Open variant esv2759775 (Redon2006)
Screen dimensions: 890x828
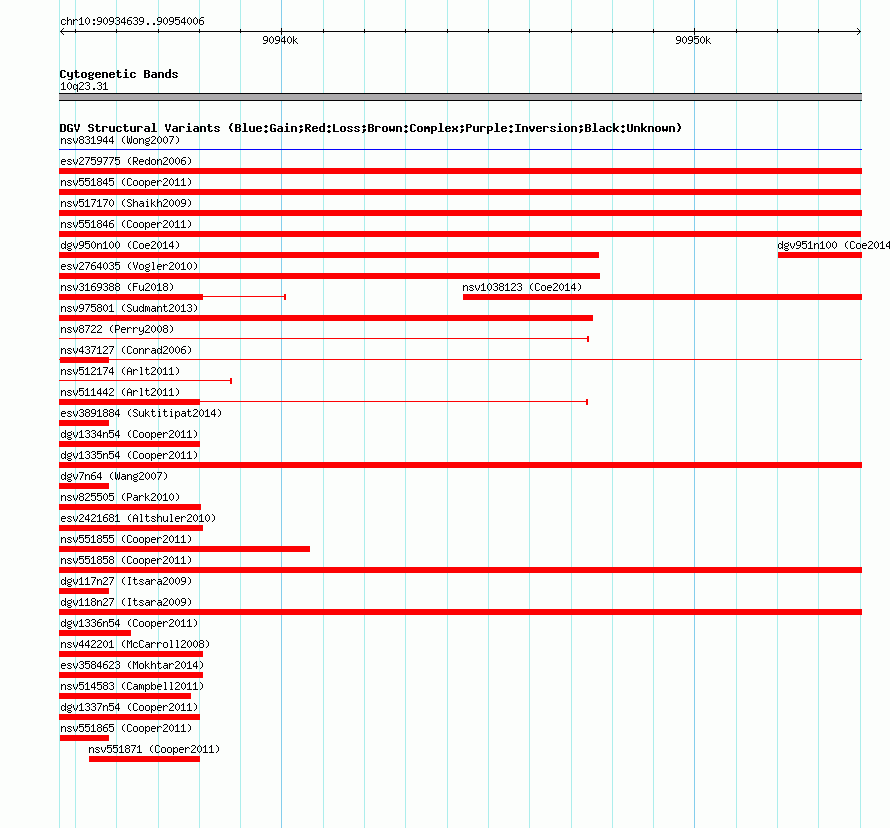[126, 161]
